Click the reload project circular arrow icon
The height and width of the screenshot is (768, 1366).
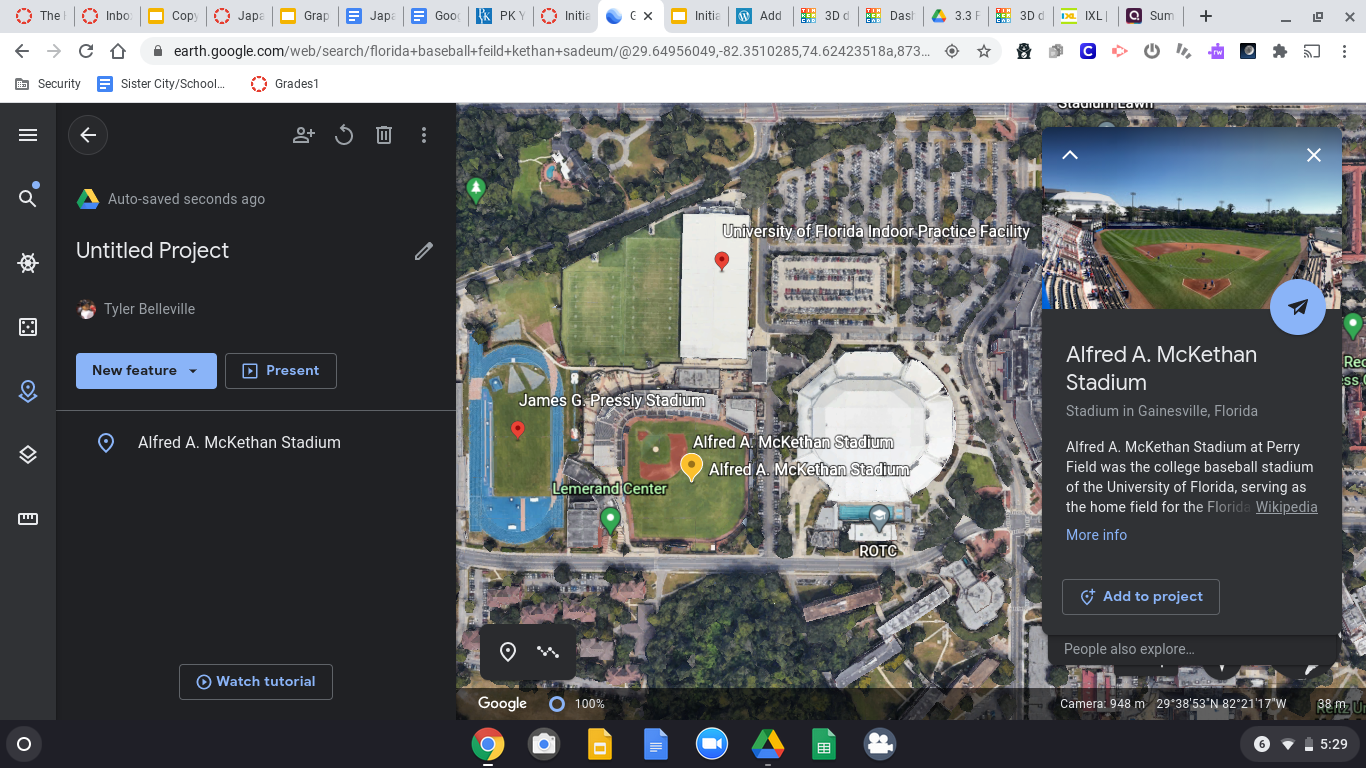344,135
